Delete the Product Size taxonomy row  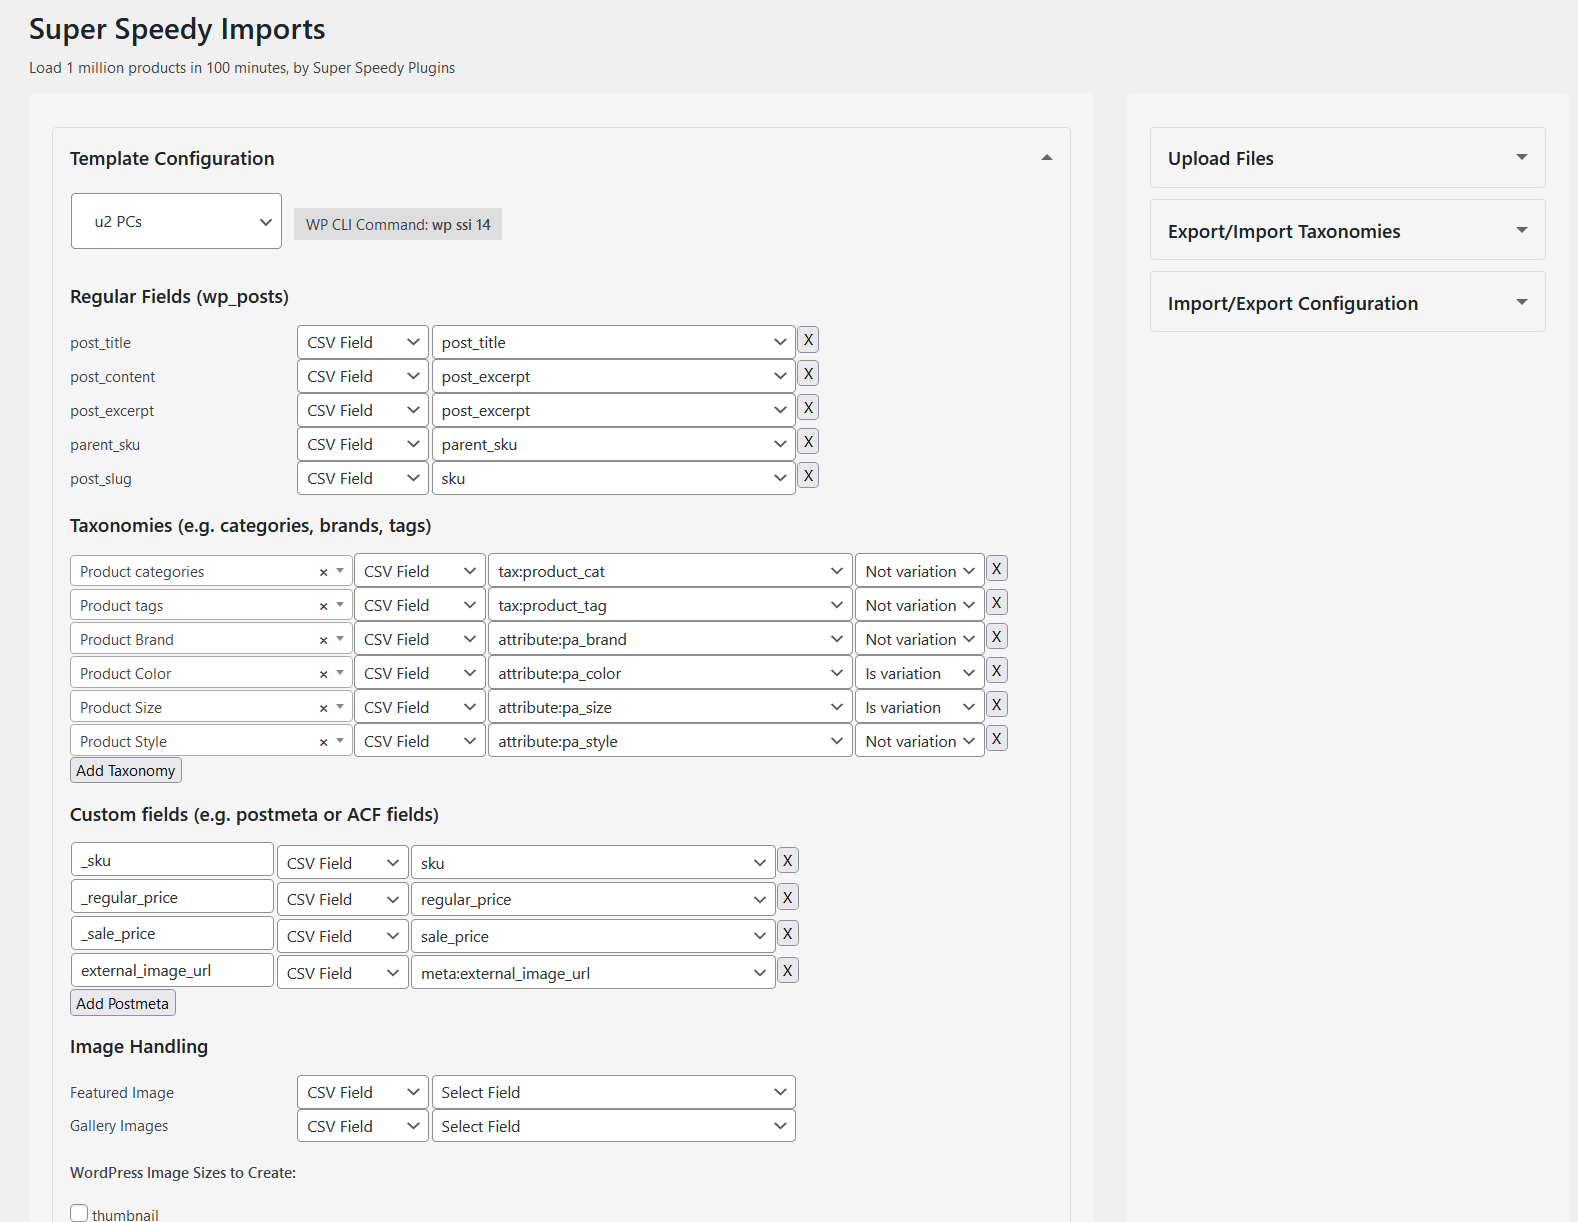point(996,705)
